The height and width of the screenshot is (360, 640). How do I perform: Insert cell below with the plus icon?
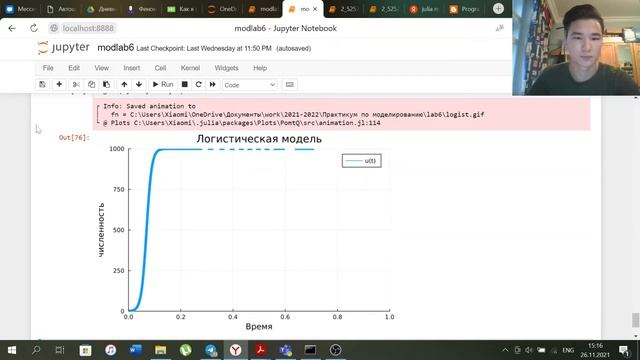point(59,84)
